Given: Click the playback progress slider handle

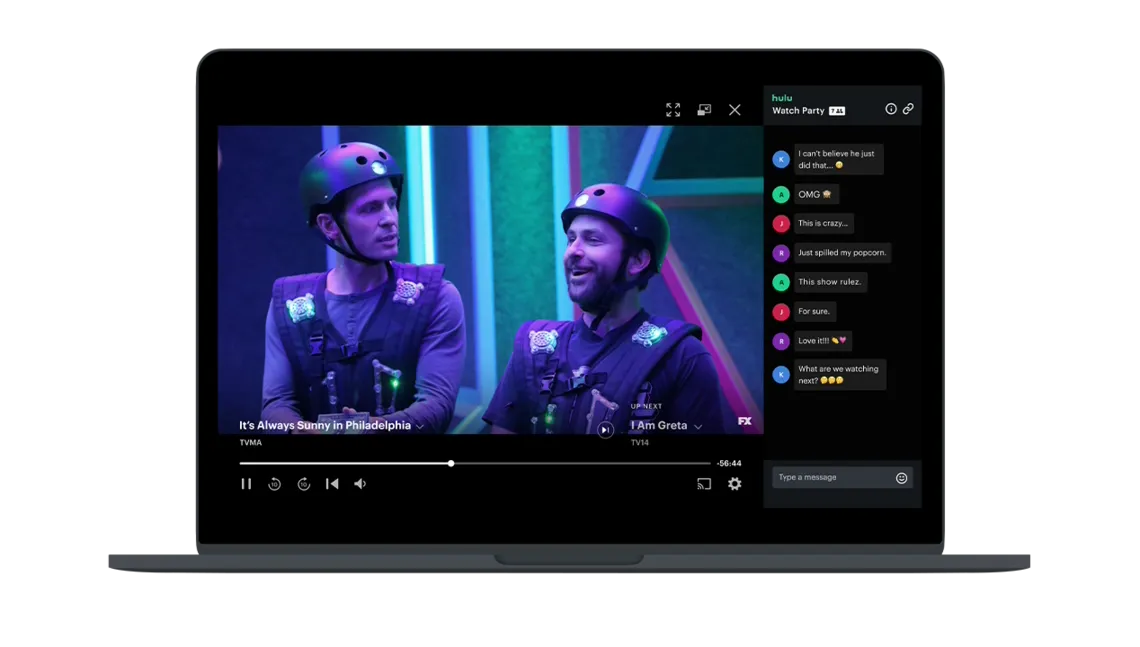Looking at the screenshot, I should (x=451, y=463).
